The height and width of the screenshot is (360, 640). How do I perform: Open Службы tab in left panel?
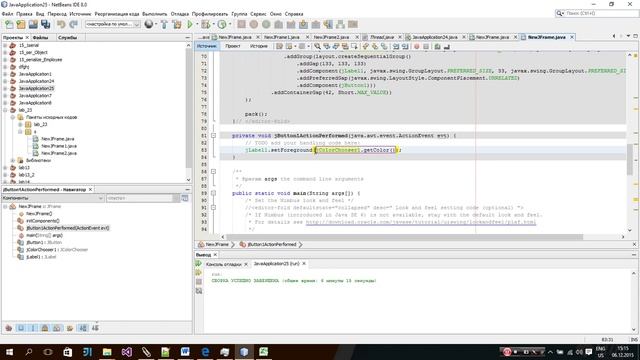click(67, 38)
